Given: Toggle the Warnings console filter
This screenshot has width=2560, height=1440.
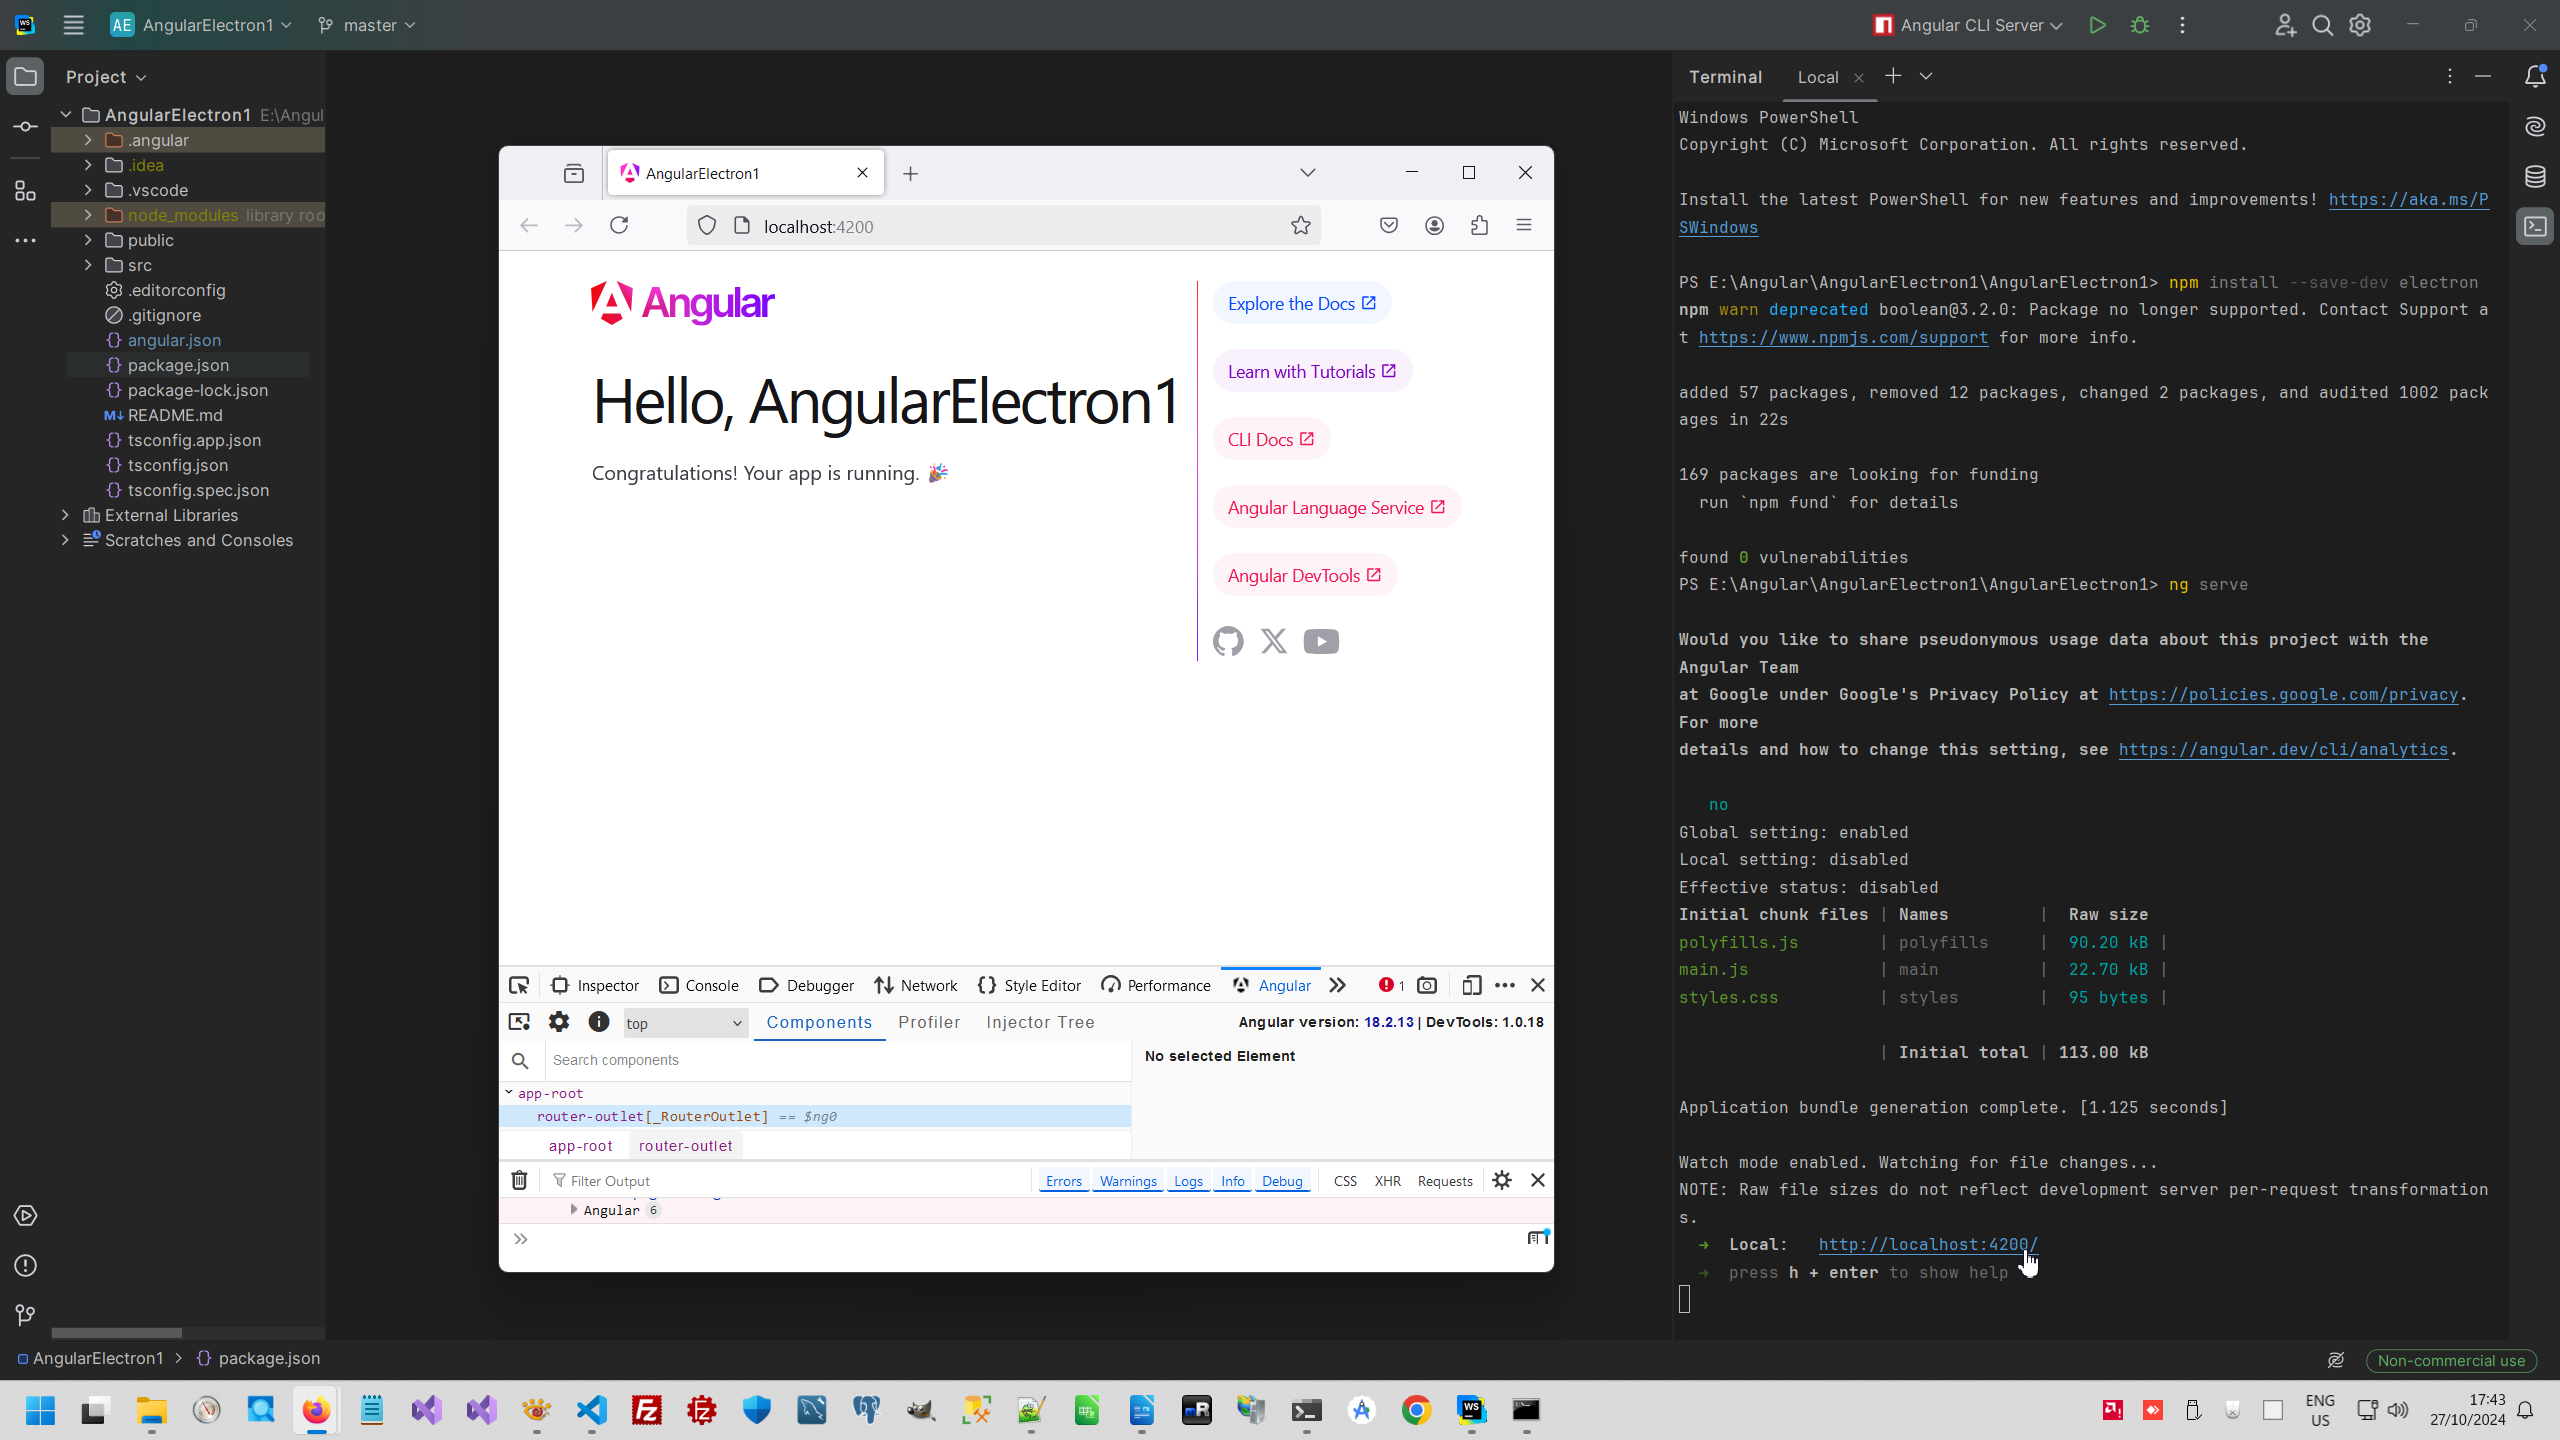Looking at the screenshot, I should [1128, 1181].
